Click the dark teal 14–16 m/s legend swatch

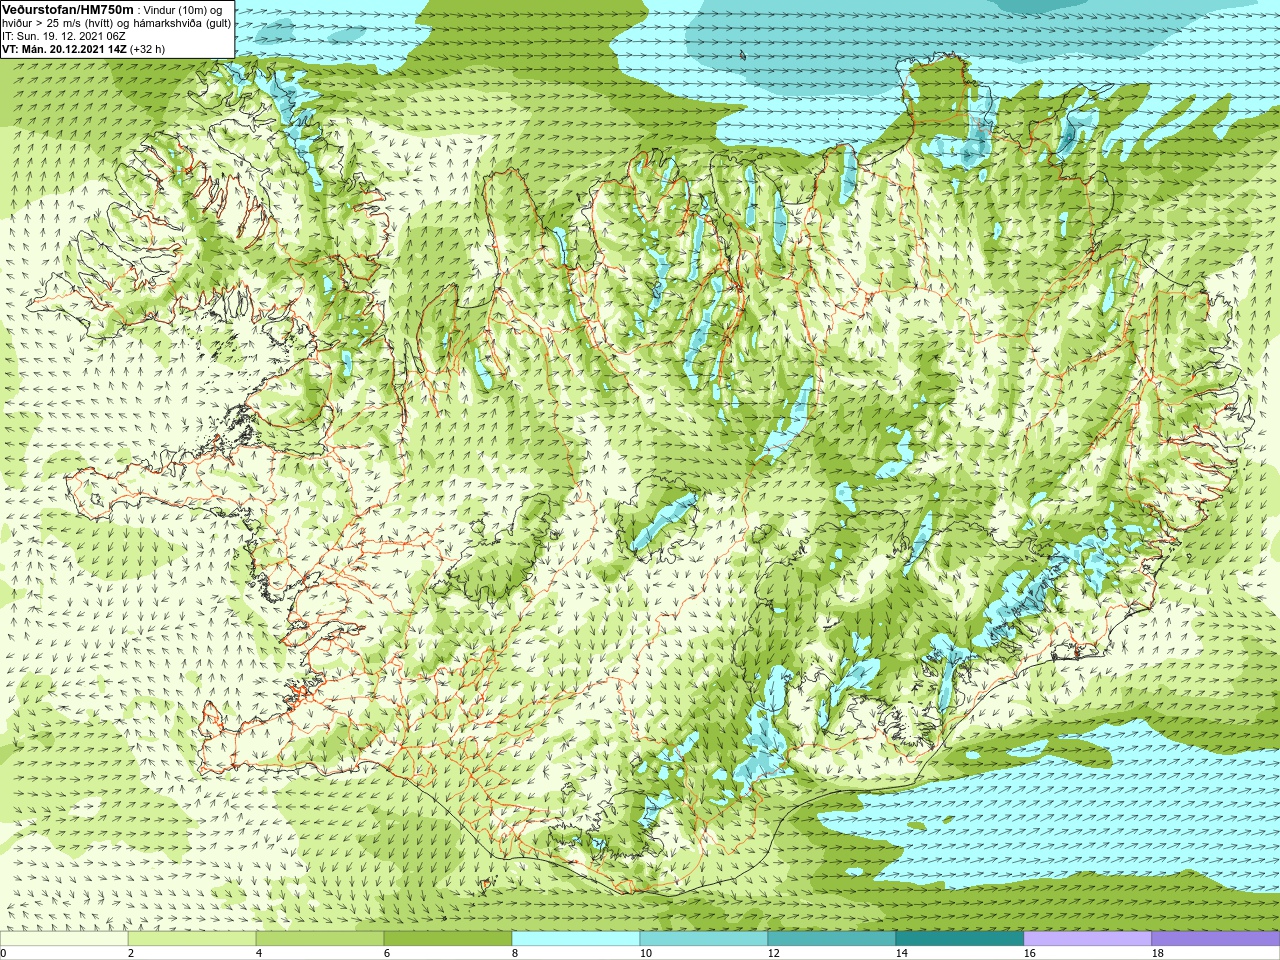(960, 939)
